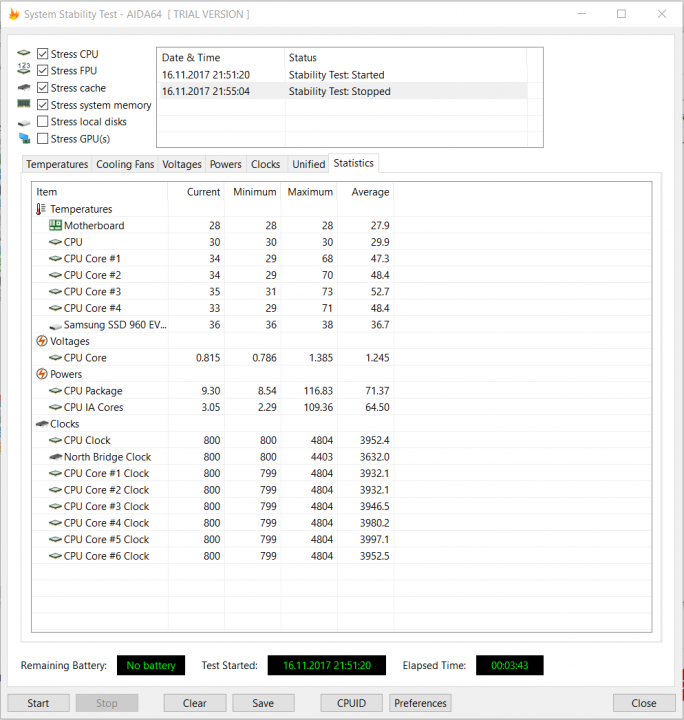Click the Elapsed Time 00:03:43 display
Image resolution: width=684 pixels, height=720 pixels.
[x=510, y=665]
